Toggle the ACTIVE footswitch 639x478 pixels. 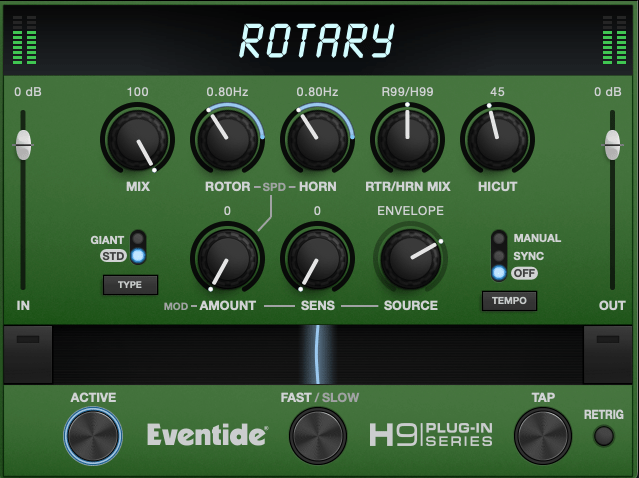[93, 436]
